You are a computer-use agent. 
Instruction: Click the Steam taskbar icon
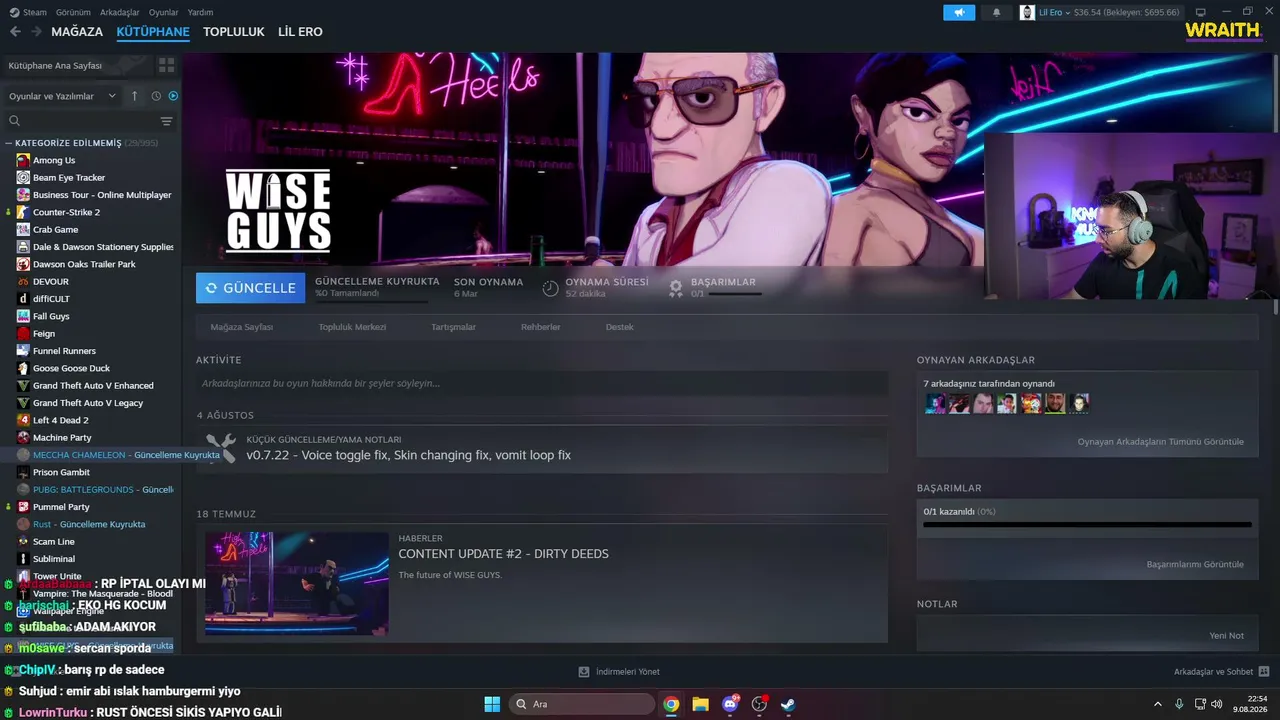point(788,704)
